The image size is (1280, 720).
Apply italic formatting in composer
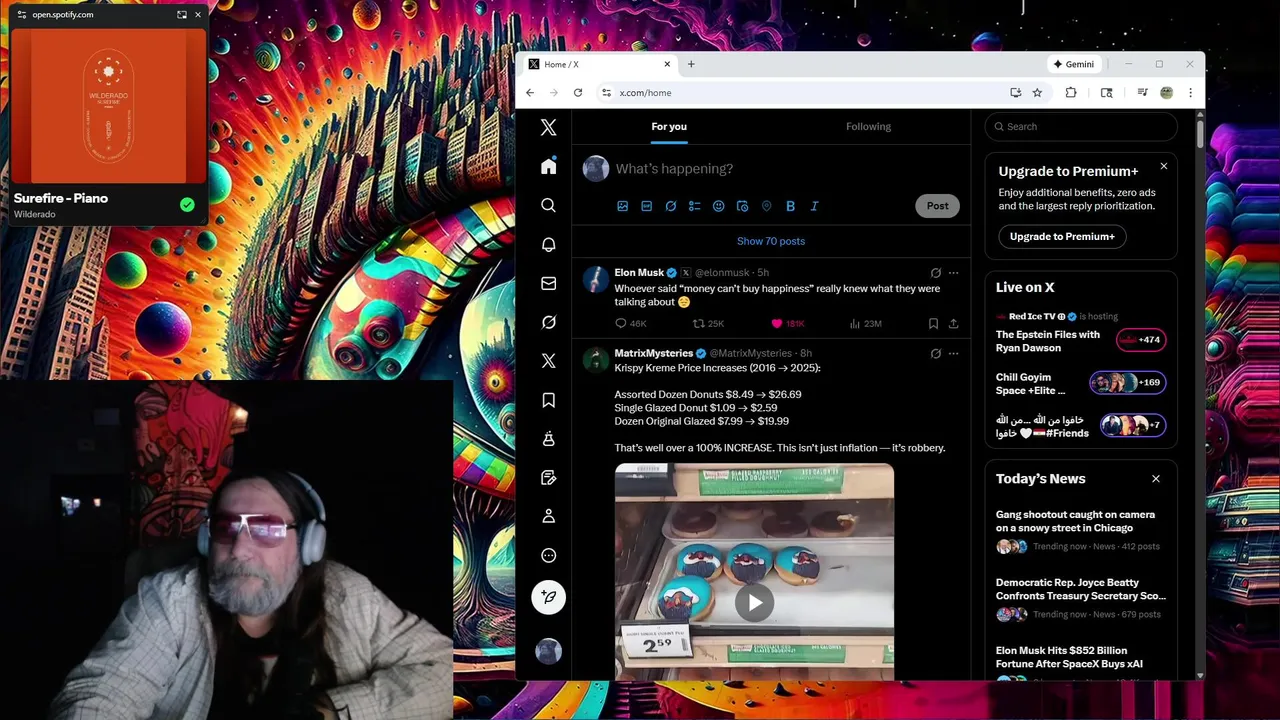(814, 206)
